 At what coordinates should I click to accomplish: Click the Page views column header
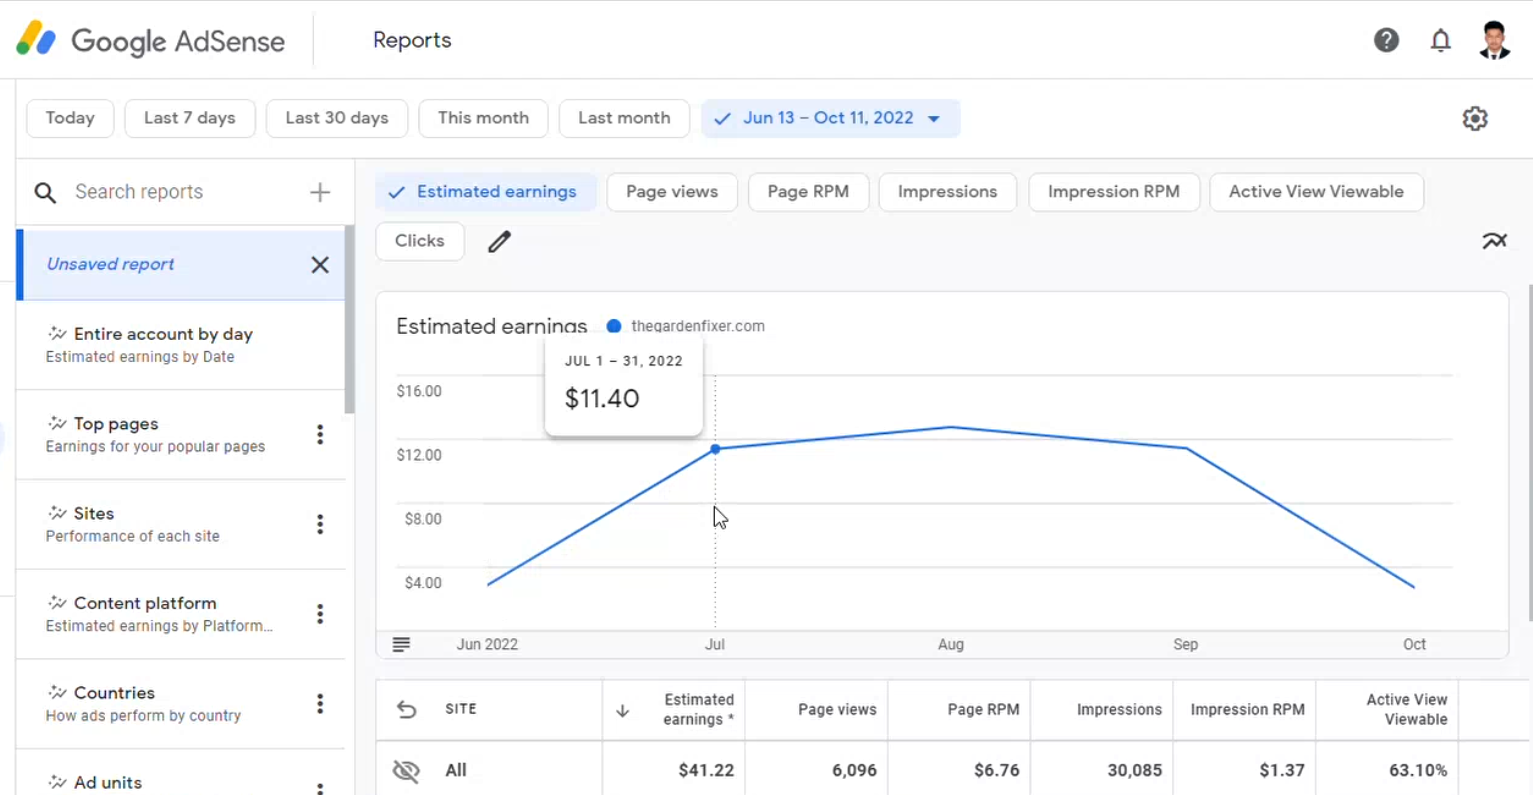(x=837, y=710)
